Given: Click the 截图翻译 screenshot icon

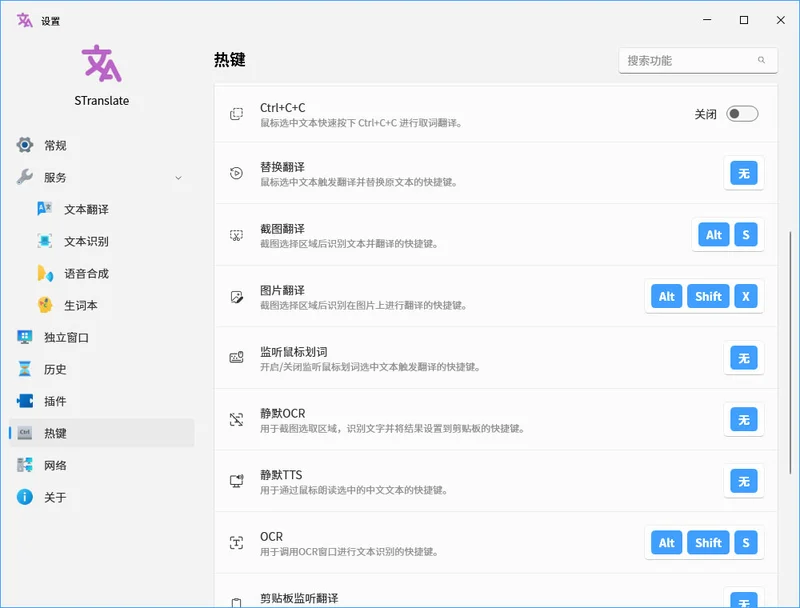Looking at the screenshot, I should 236,235.
